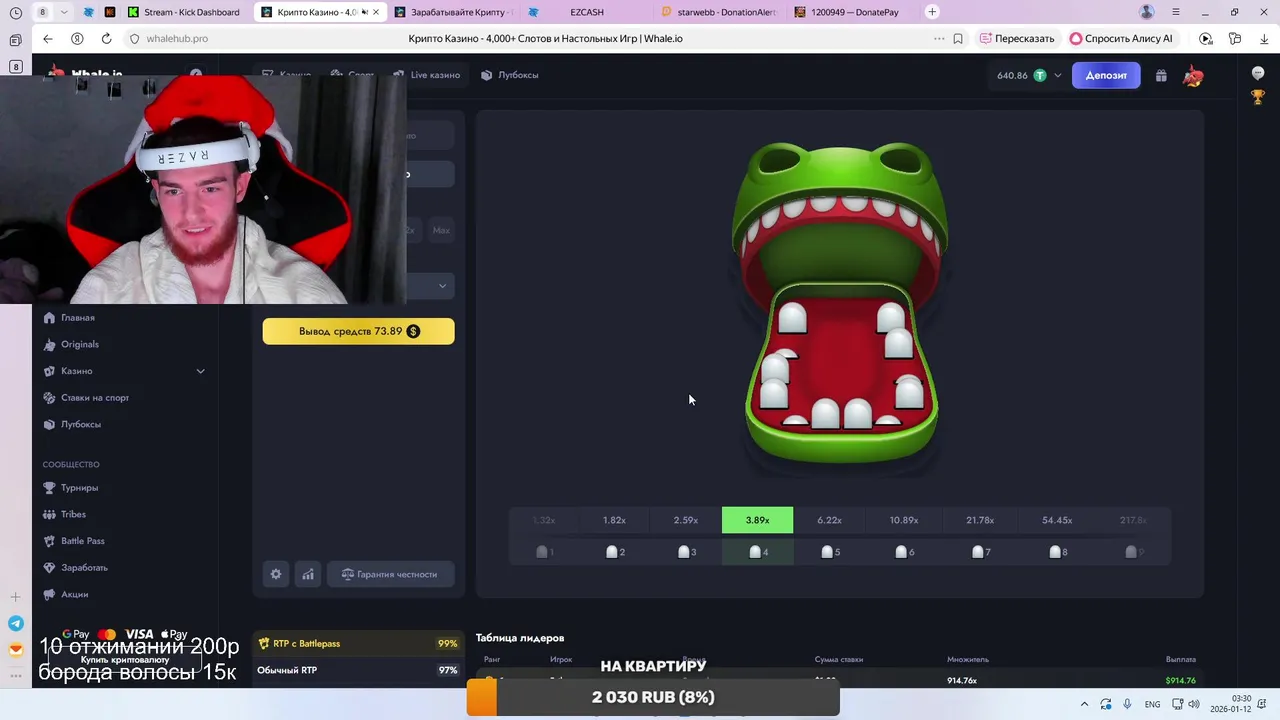The width and height of the screenshot is (1280, 720).
Task: Switch to the EZCASH tab
Action: coord(587,12)
